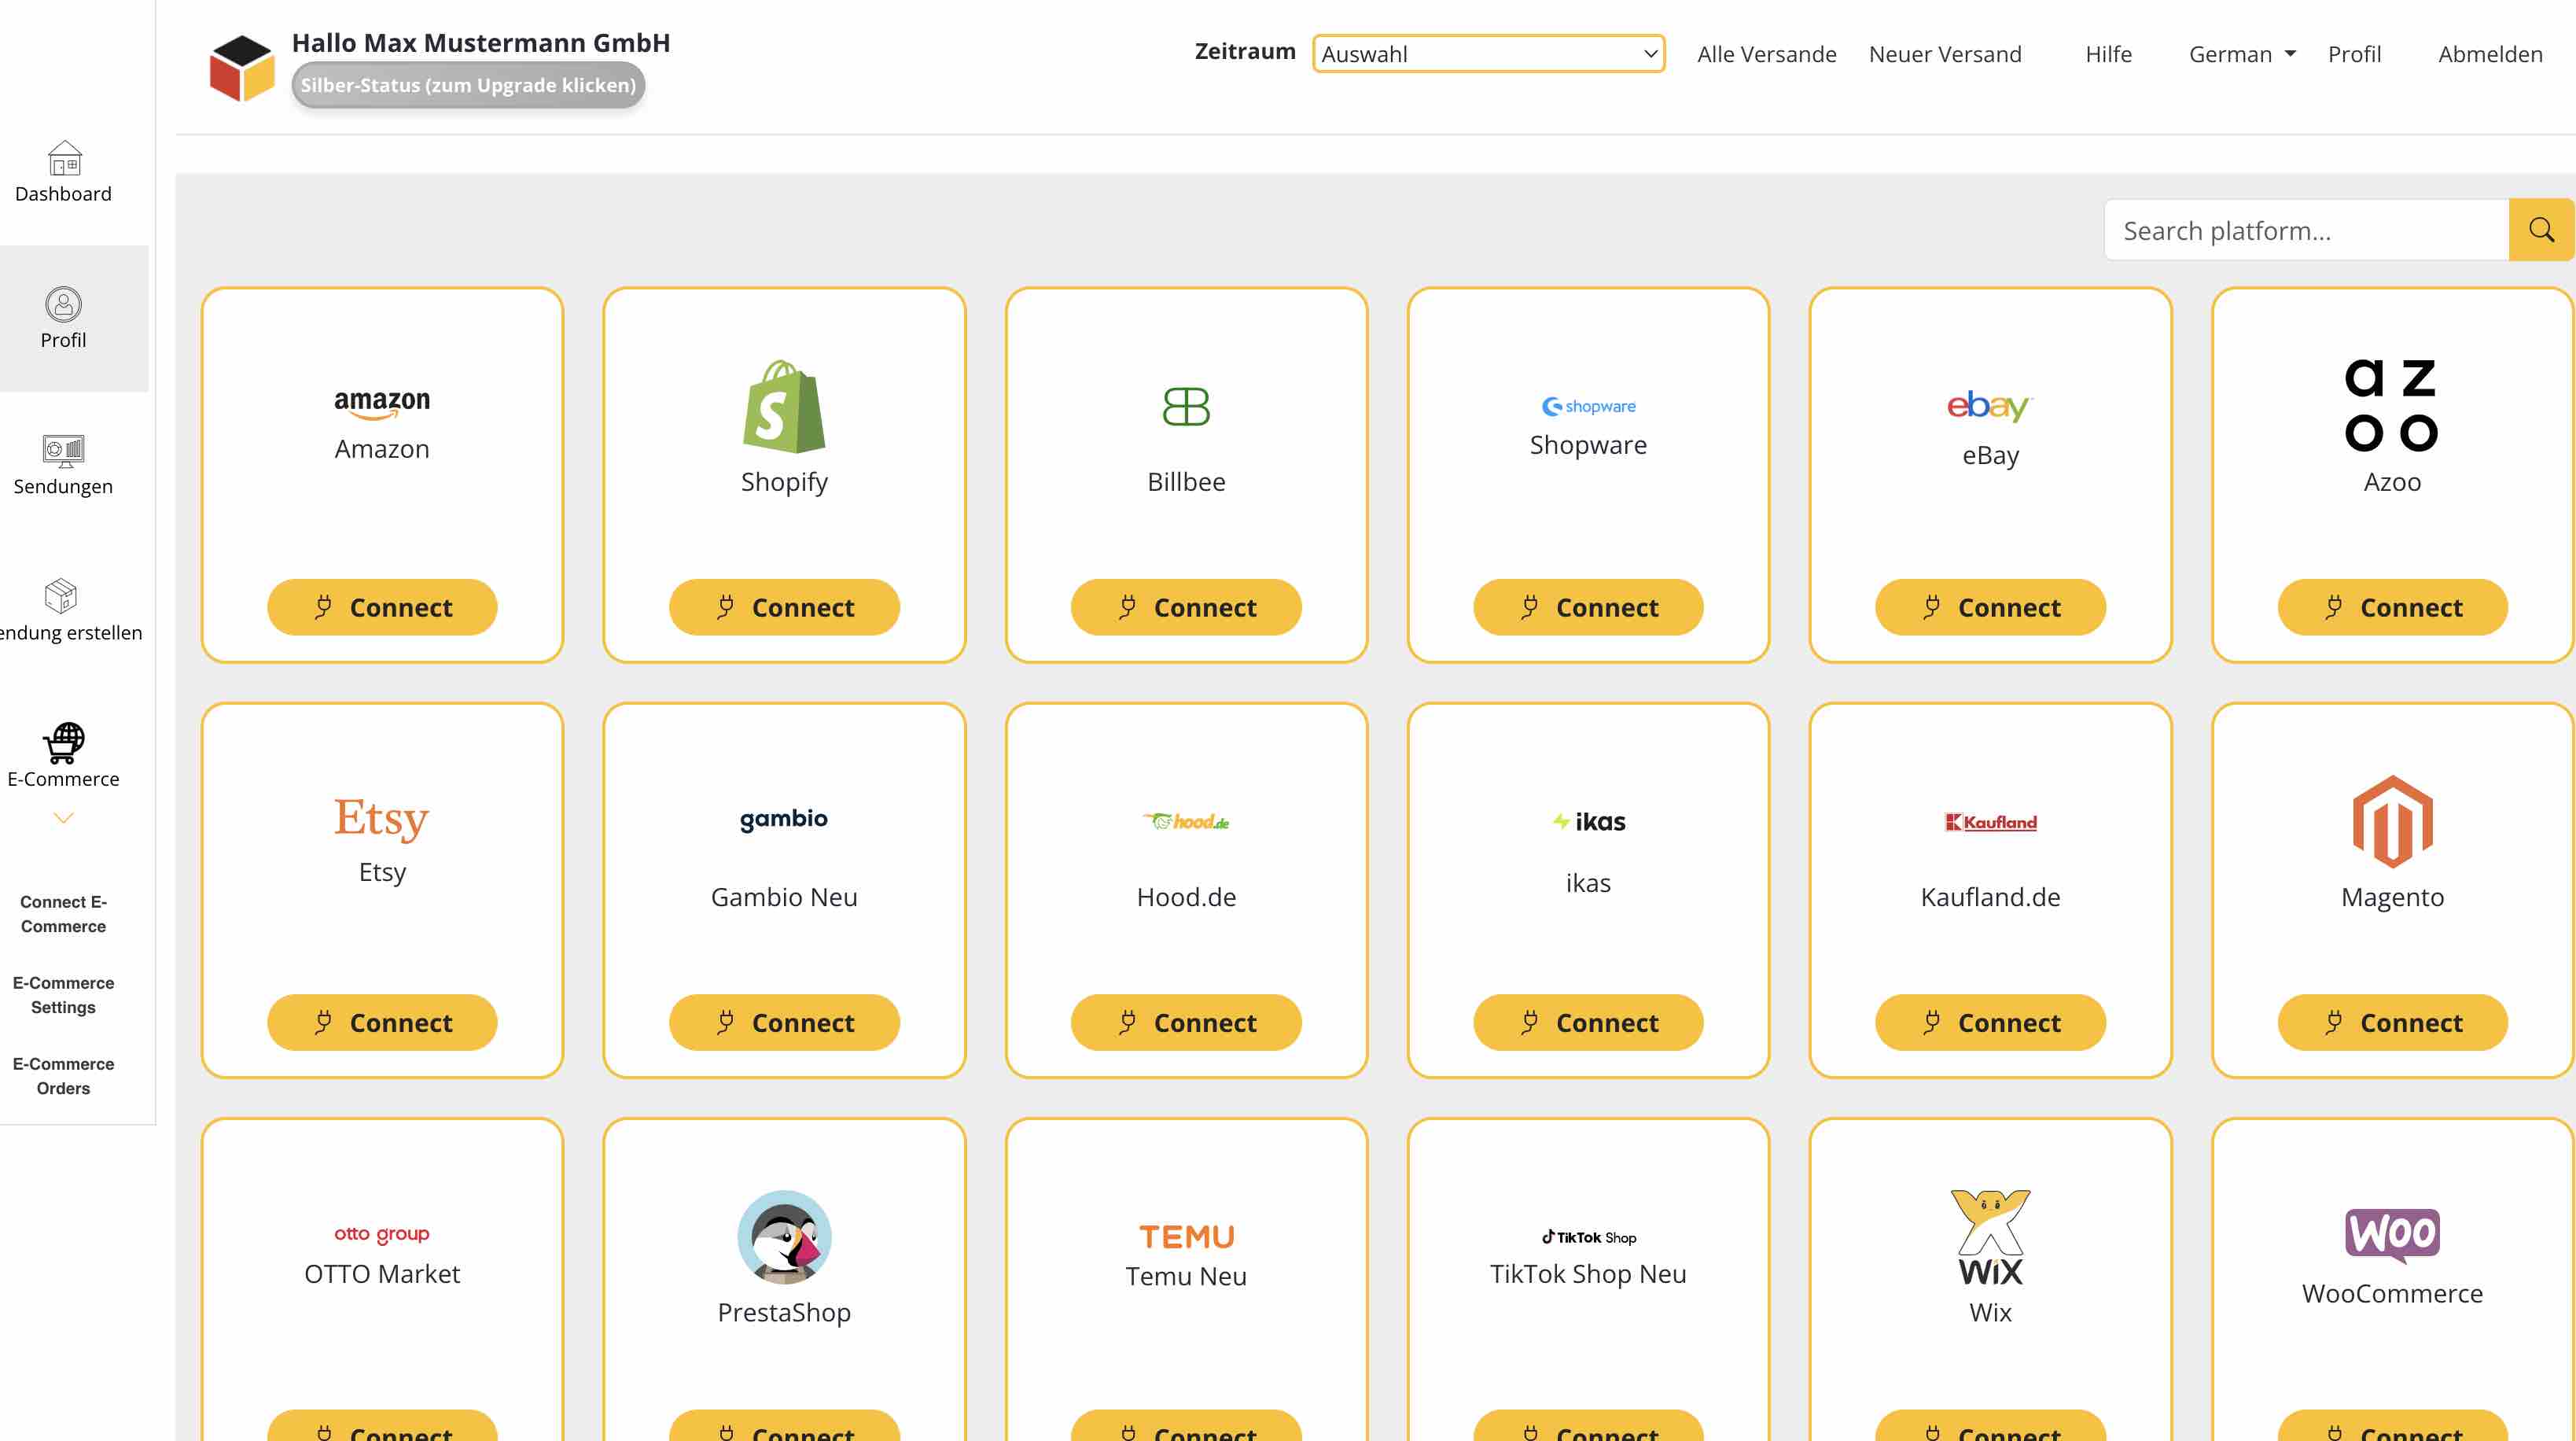The width and height of the screenshot is (2576, 1441).
Task: Connect the Shopware platform
Action: point(1588,607)
